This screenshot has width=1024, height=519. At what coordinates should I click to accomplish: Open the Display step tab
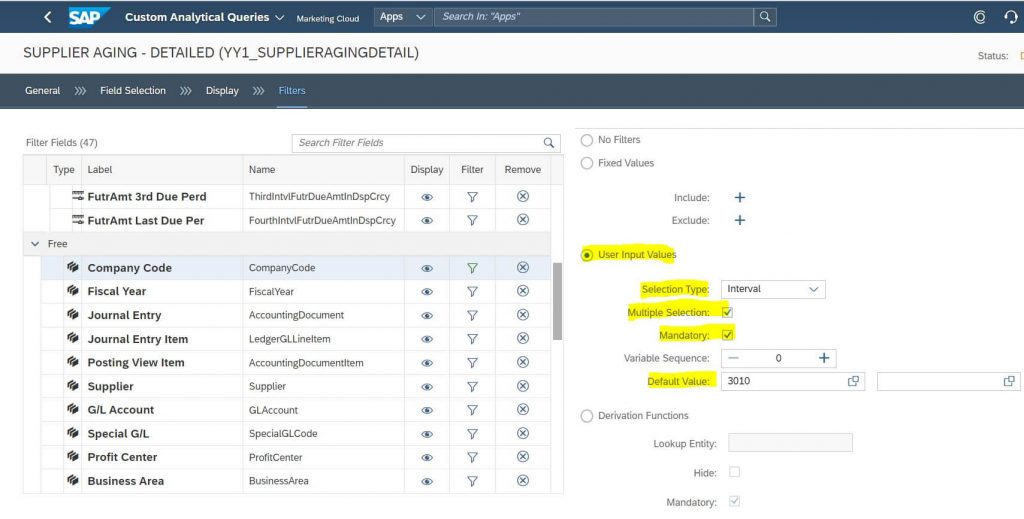tap(222, 91)
